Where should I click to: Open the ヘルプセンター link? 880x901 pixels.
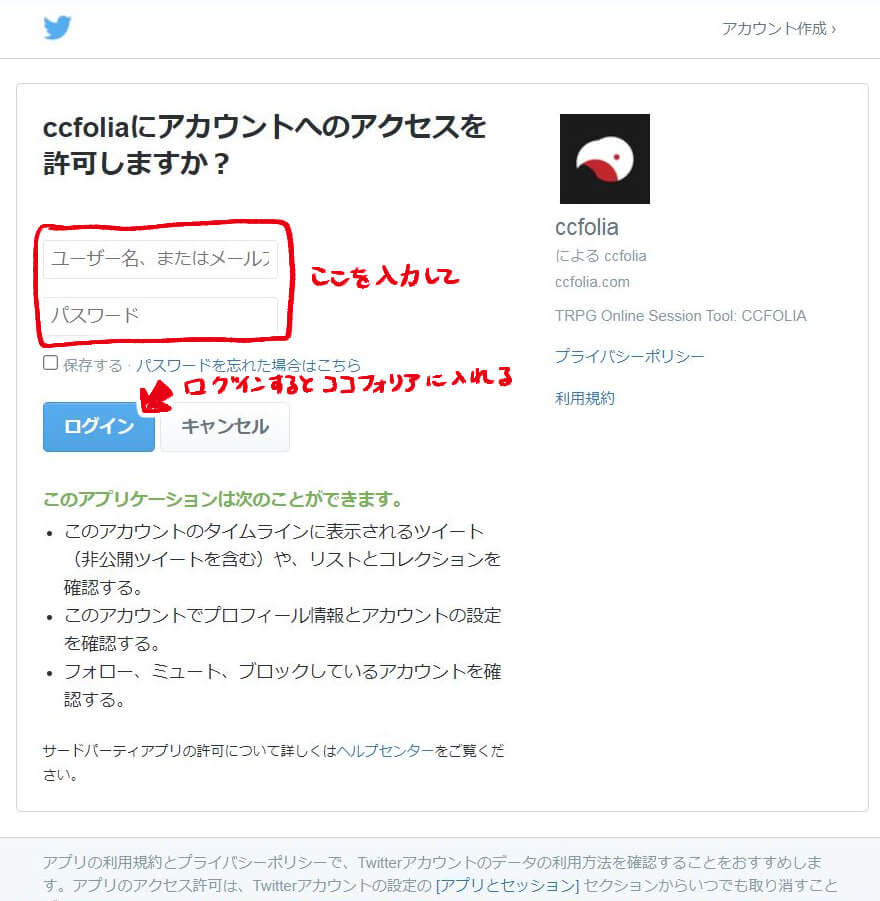(385, 750)
